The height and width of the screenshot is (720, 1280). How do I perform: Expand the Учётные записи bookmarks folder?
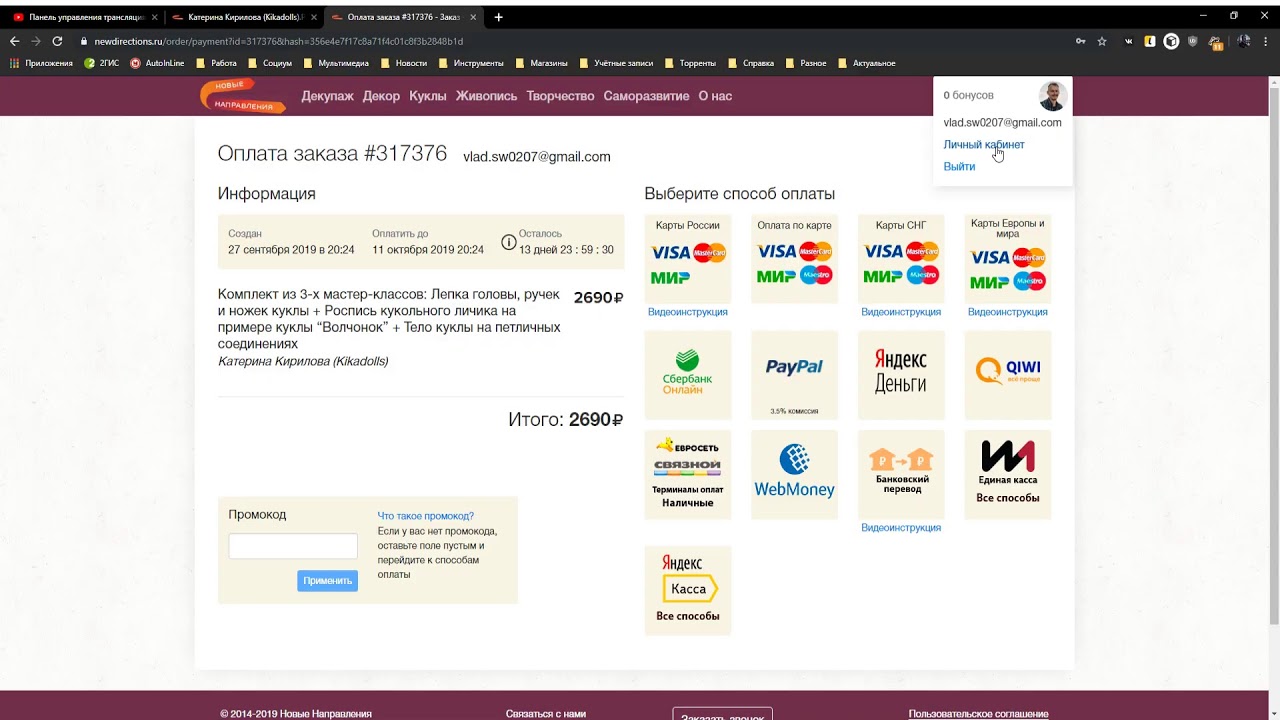coord(615,63)
